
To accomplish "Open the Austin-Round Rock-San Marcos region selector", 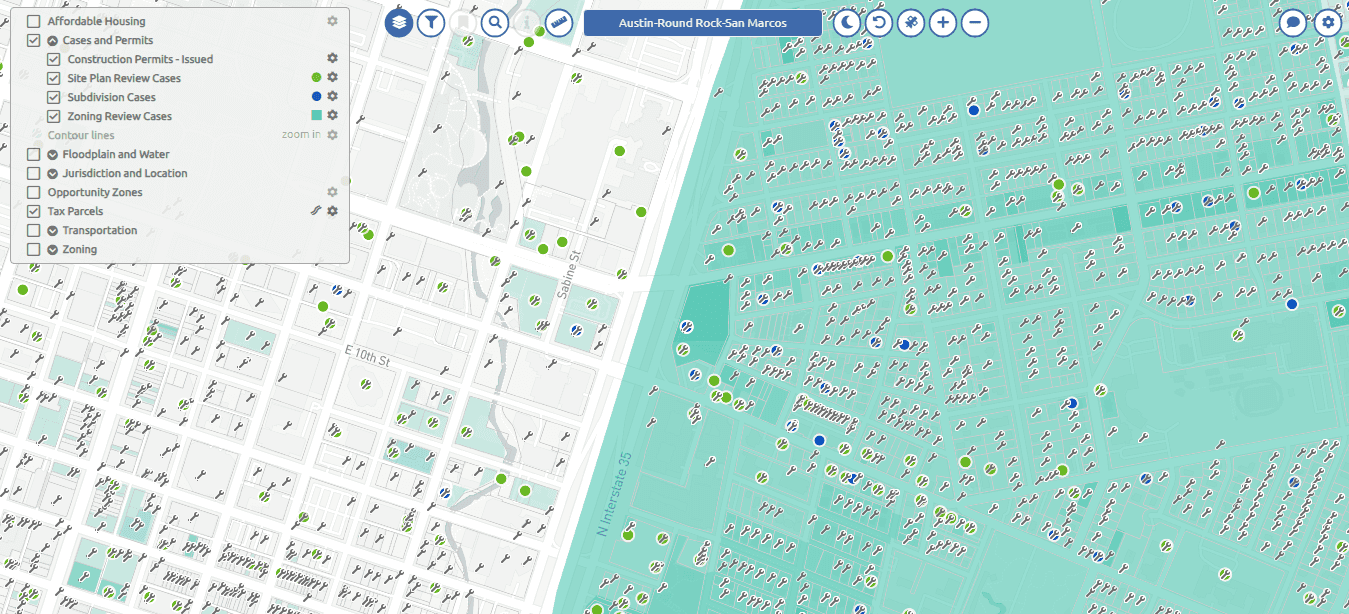I will [x=703, y=23].
